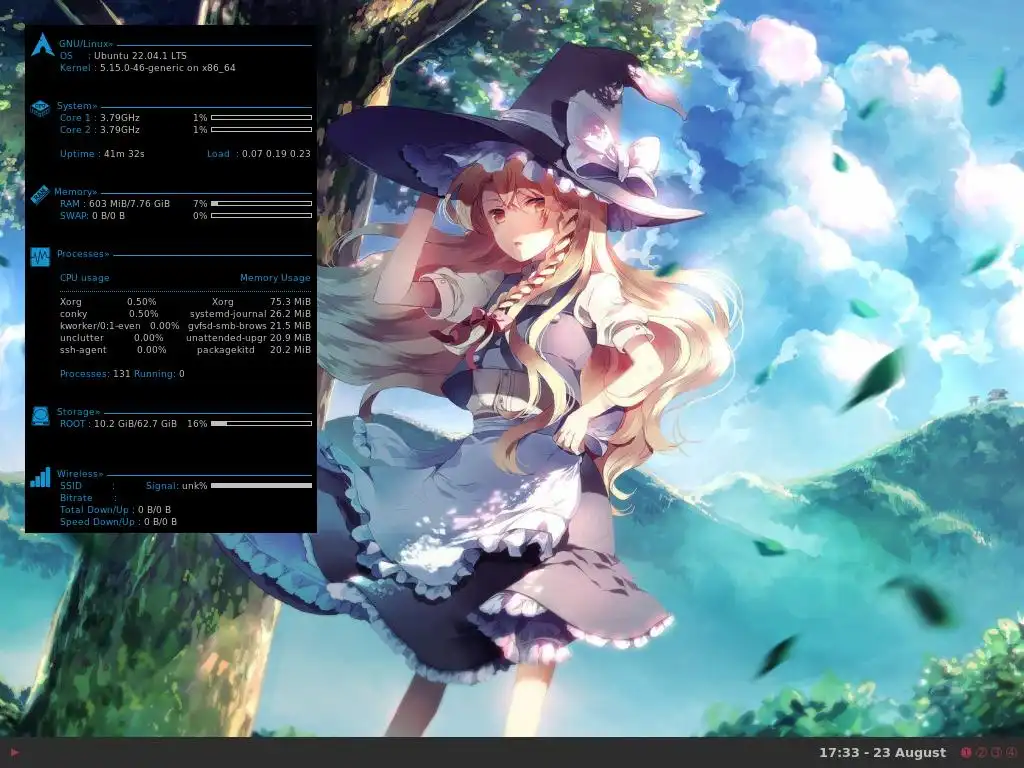Click the Speed Down/Up : 0 B/0 B line
The image size is (1024, 768).
click(118, 522)
